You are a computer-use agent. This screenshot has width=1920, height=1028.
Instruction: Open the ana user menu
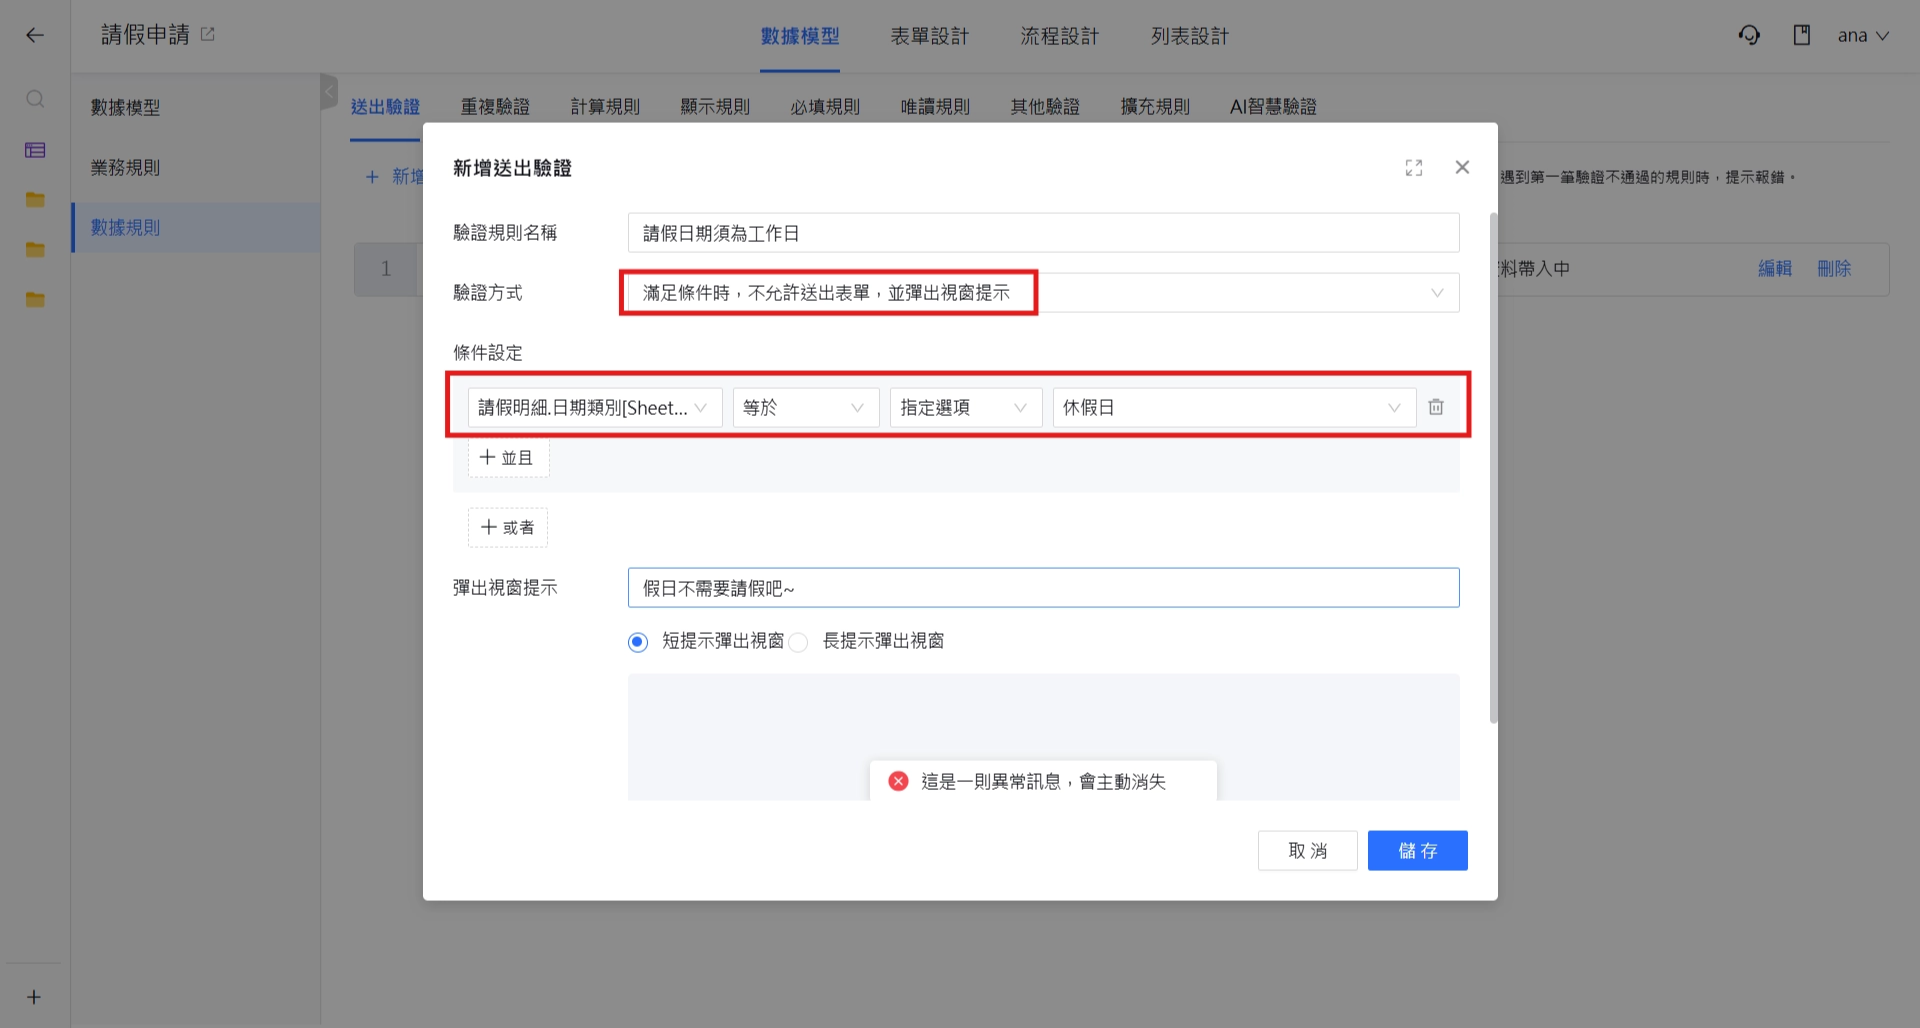tap(1863, 36)
